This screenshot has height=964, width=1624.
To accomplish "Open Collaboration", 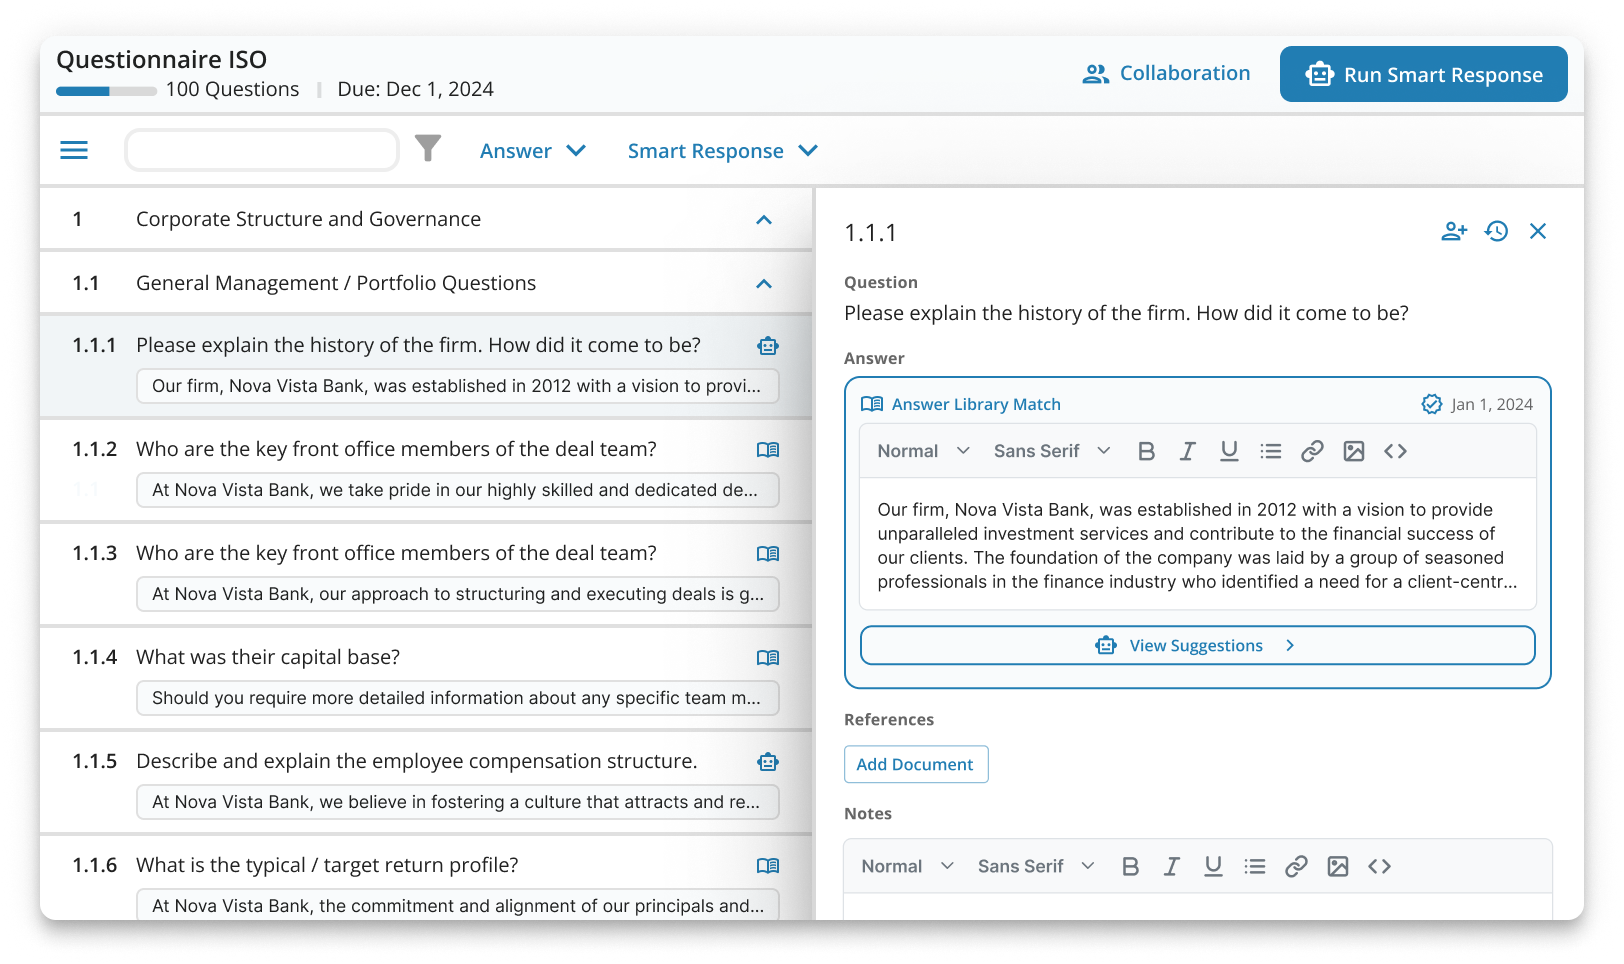I will tap(1166, 74).
